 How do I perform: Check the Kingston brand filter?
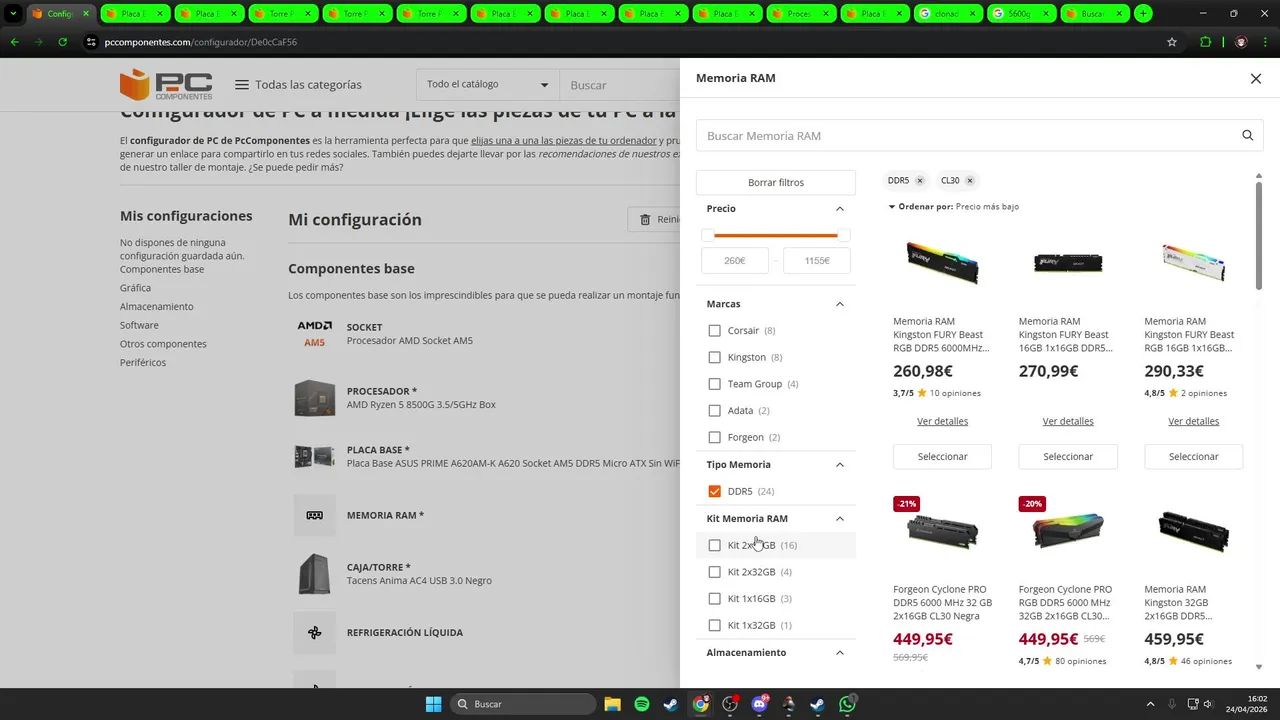[714, 357]
